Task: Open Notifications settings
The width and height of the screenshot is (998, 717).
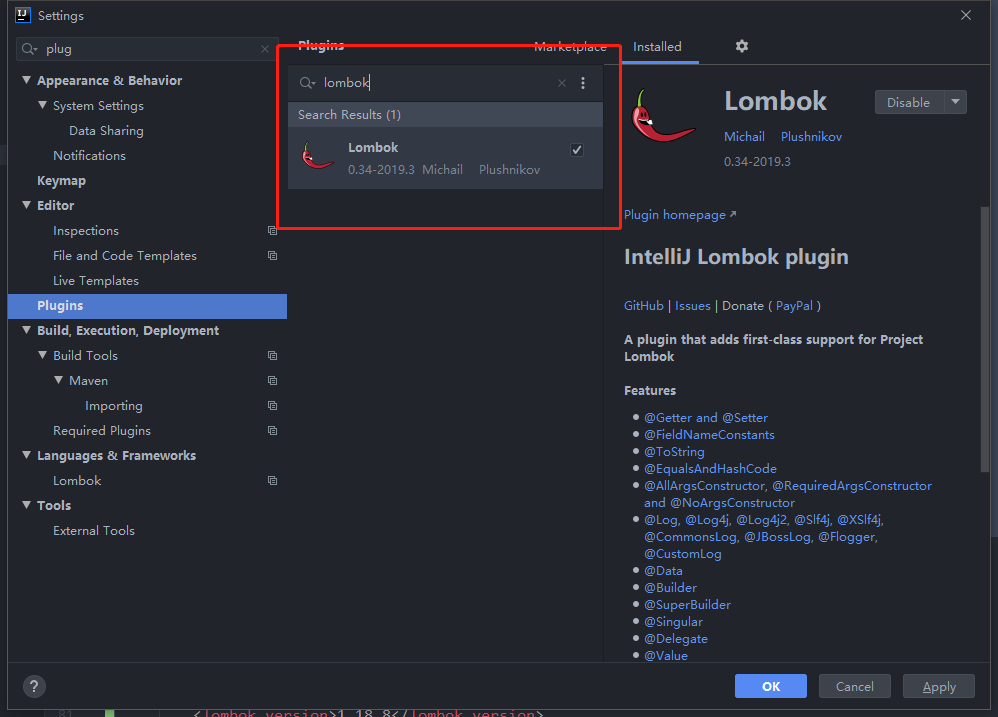Action: pos(89,155)
